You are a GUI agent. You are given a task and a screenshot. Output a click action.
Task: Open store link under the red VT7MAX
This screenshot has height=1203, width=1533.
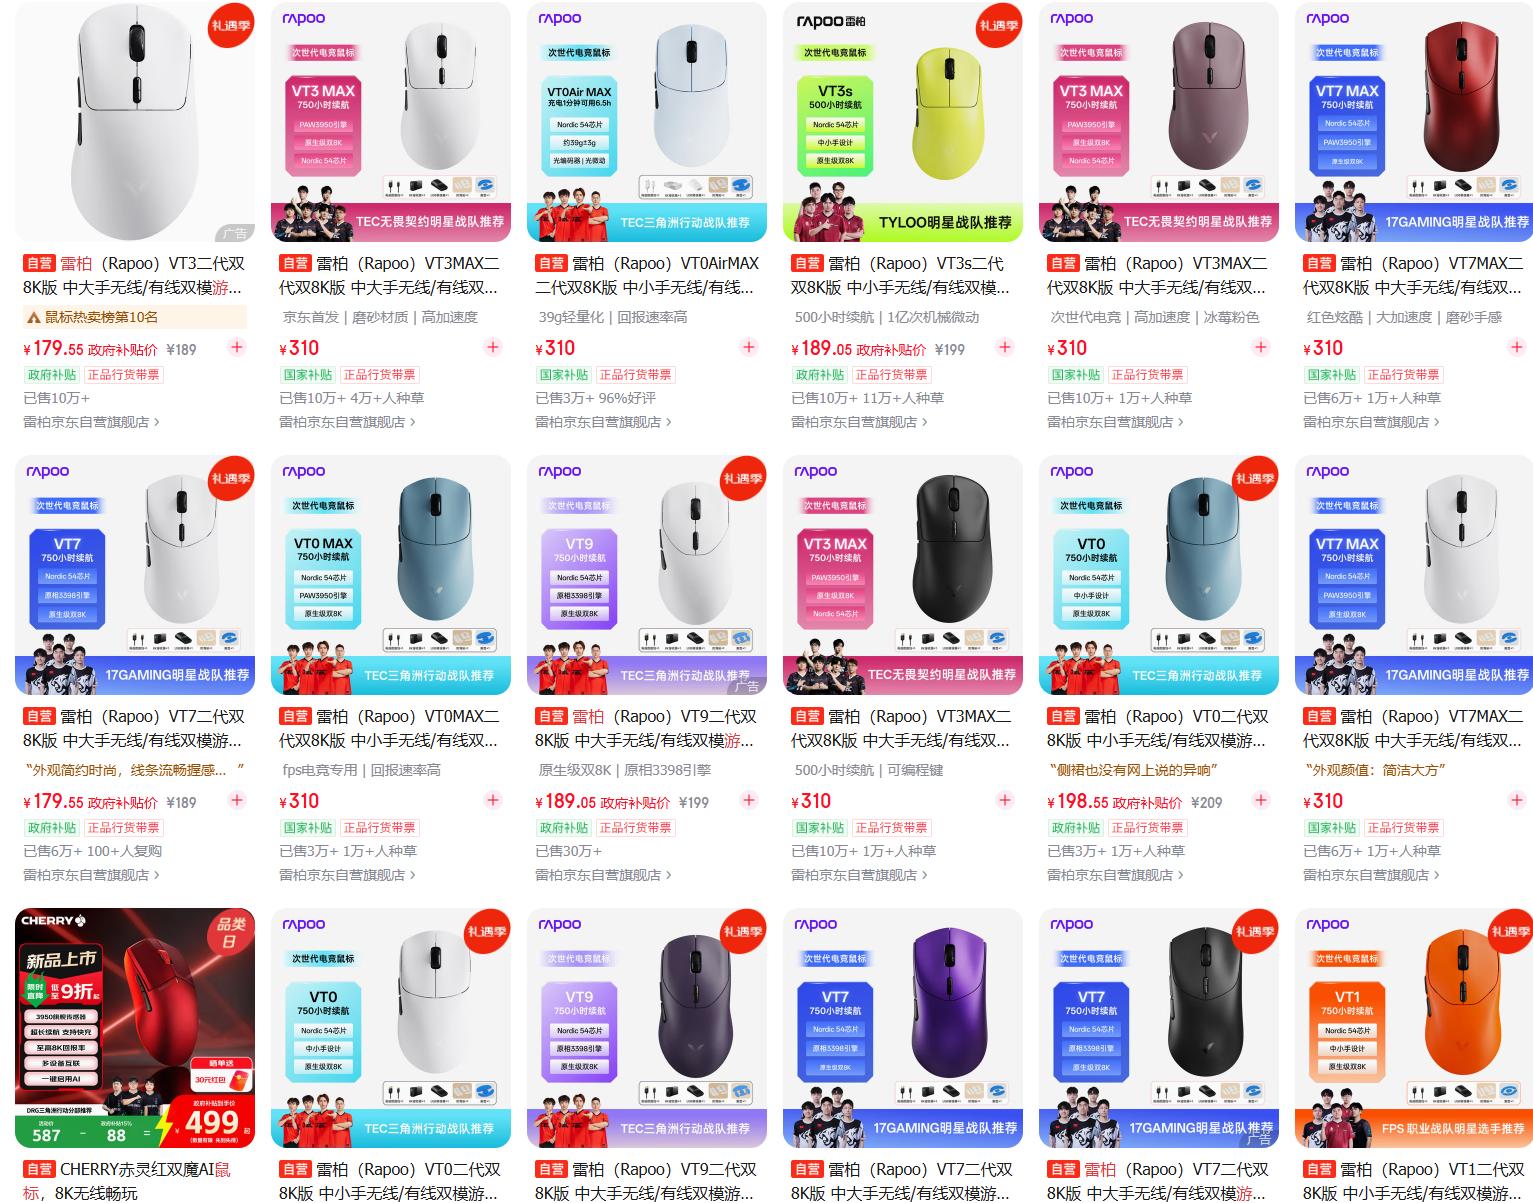coord(1371,422)
